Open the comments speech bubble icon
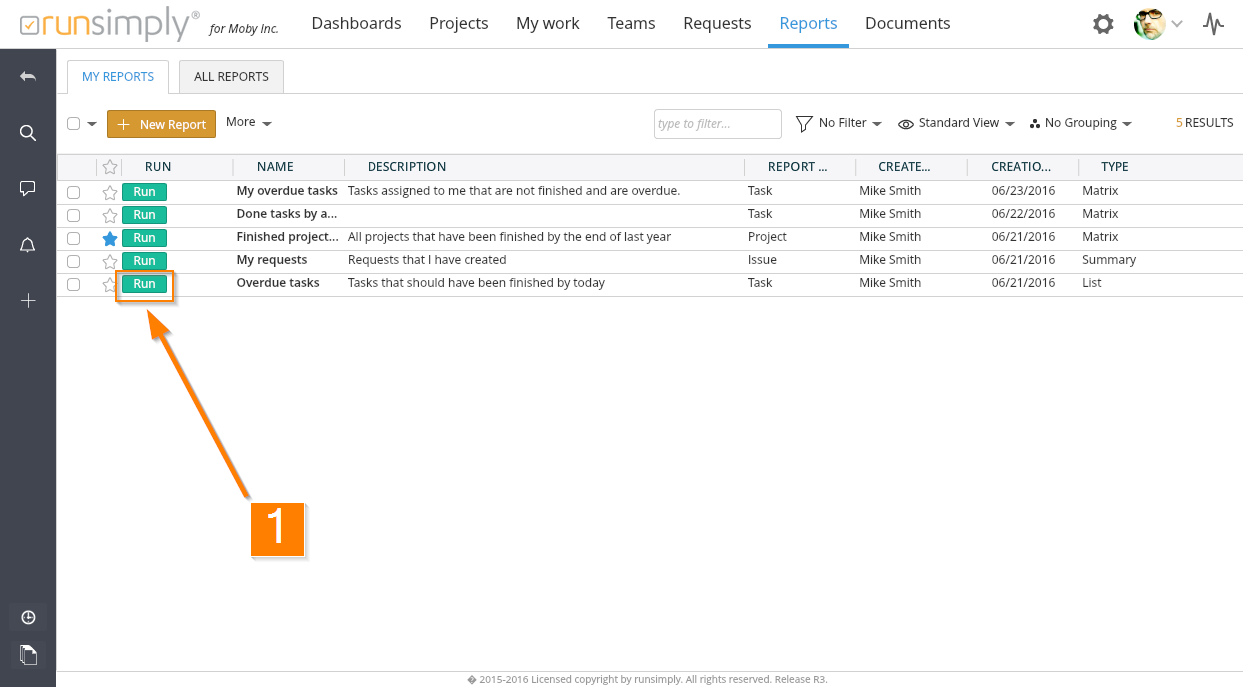Viewport: 1243px width, 687px height. [x=28, y=189]
